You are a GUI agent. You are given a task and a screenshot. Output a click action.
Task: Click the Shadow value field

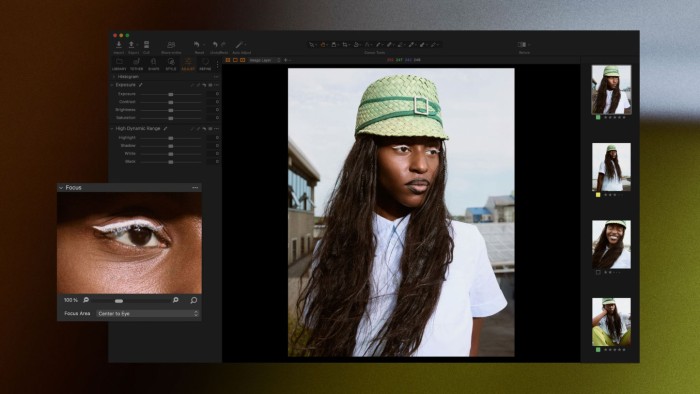tap(213, 146)
